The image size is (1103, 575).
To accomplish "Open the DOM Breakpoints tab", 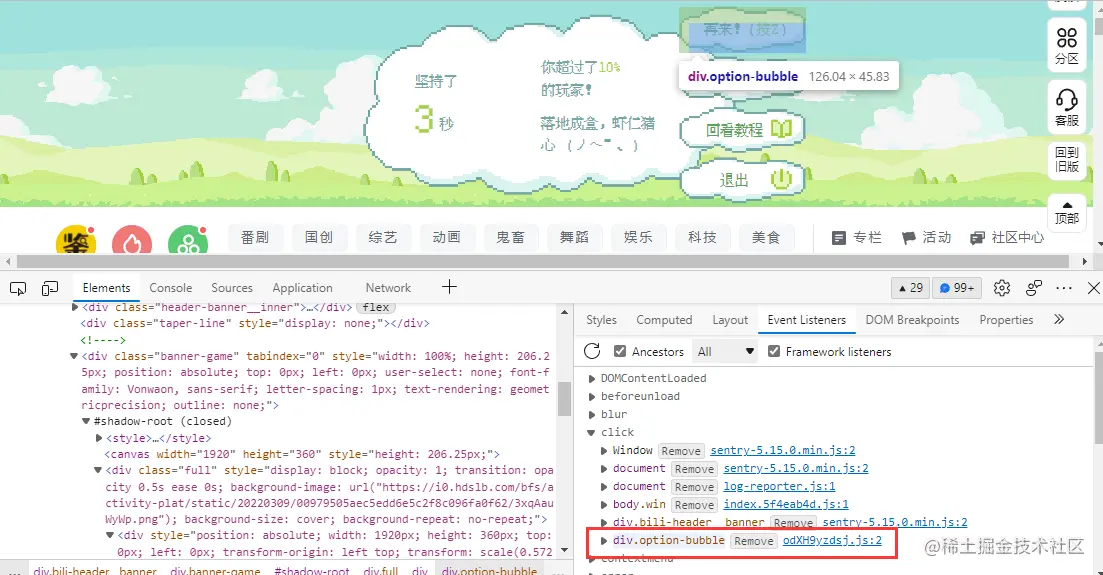I will 912,320.
